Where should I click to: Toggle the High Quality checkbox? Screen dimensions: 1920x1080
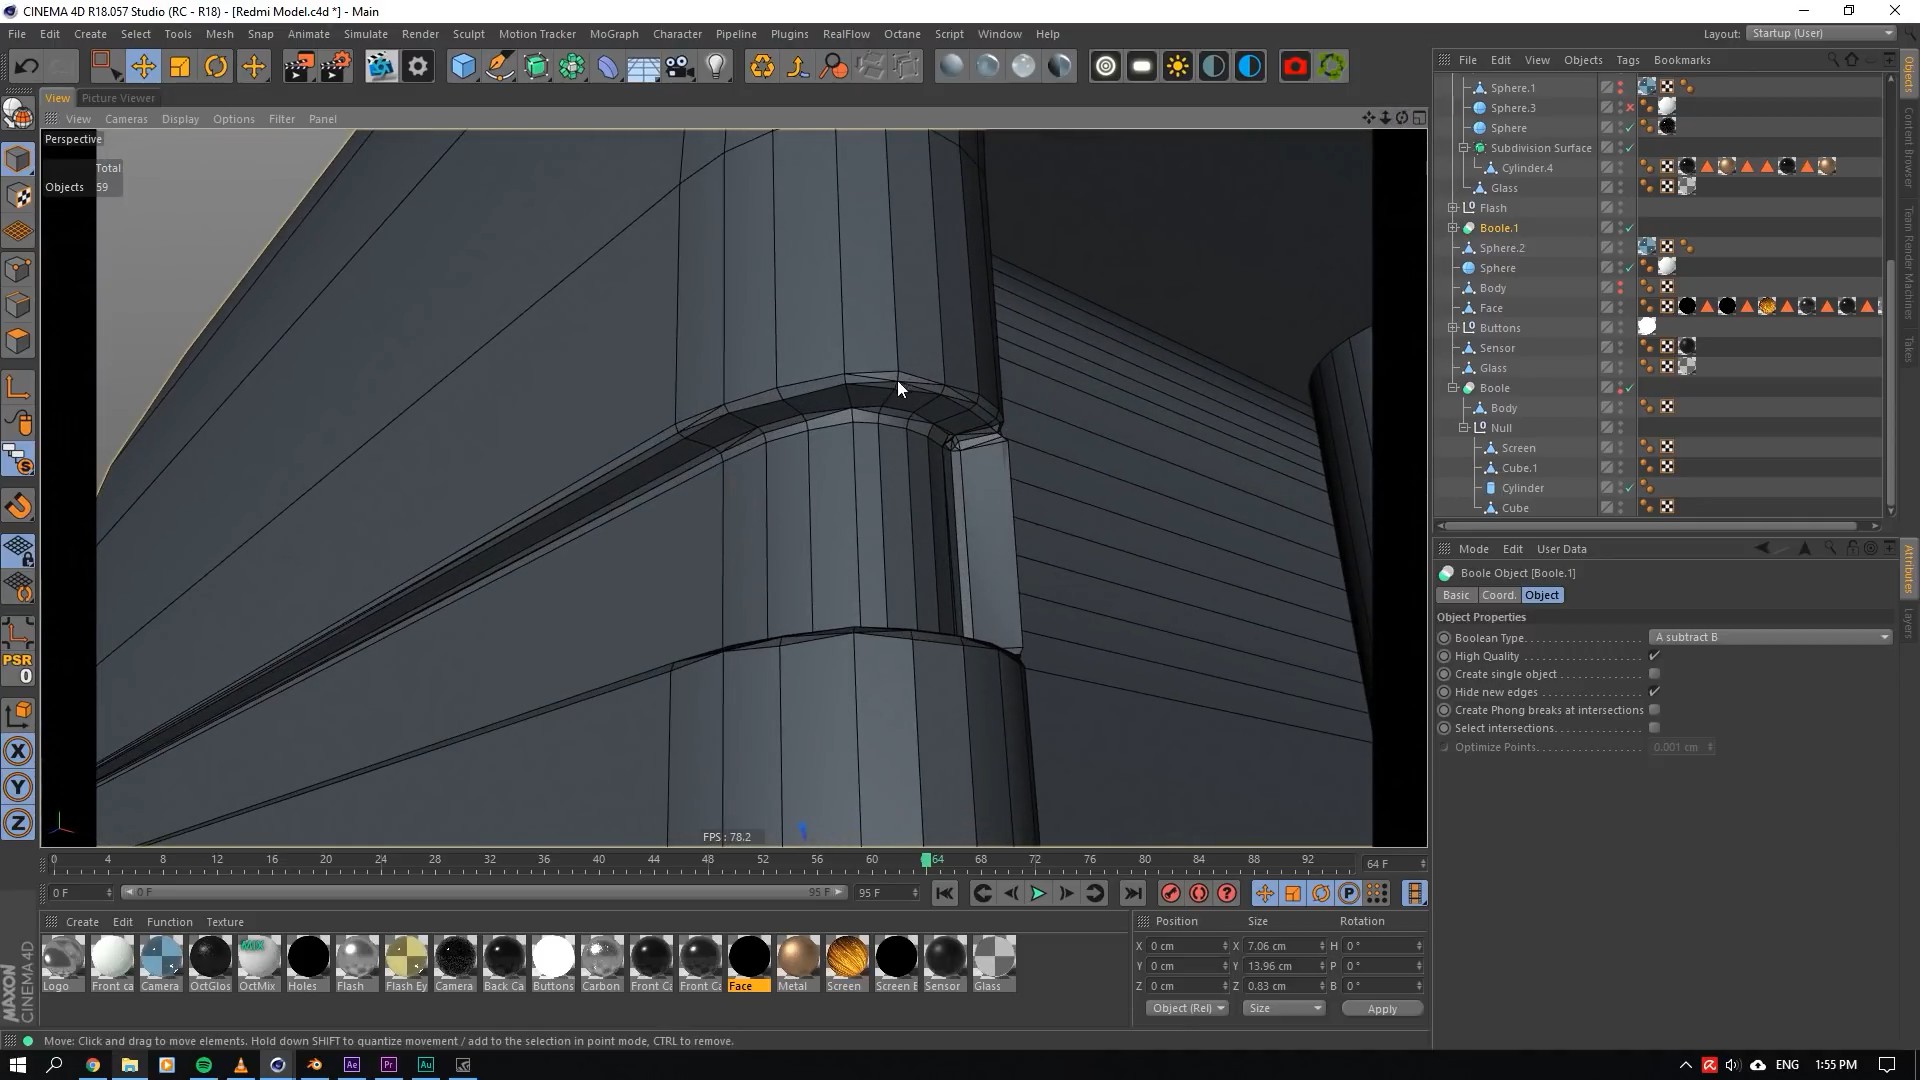pyautogui.click(x=1654, y=656)
